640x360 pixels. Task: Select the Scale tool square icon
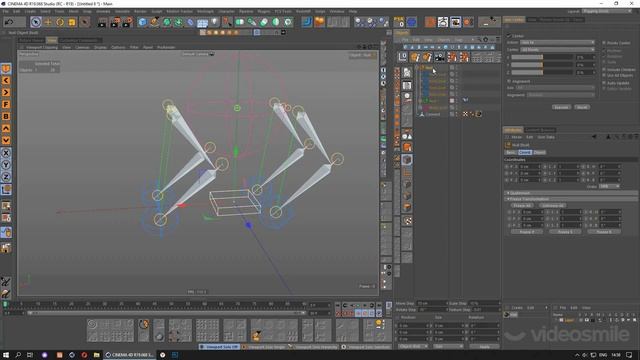[72, 22]
